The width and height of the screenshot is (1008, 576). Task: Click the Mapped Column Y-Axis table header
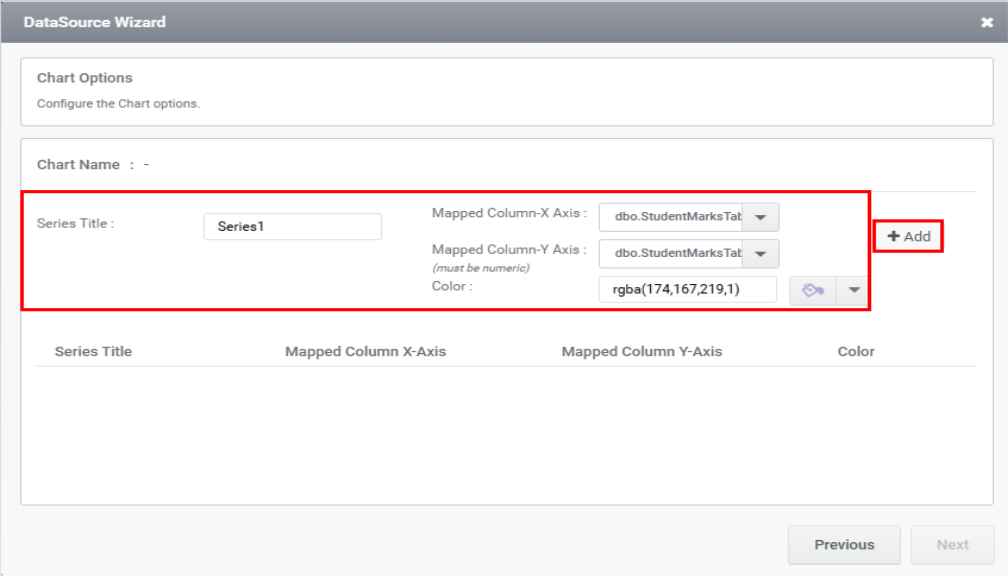641,351
